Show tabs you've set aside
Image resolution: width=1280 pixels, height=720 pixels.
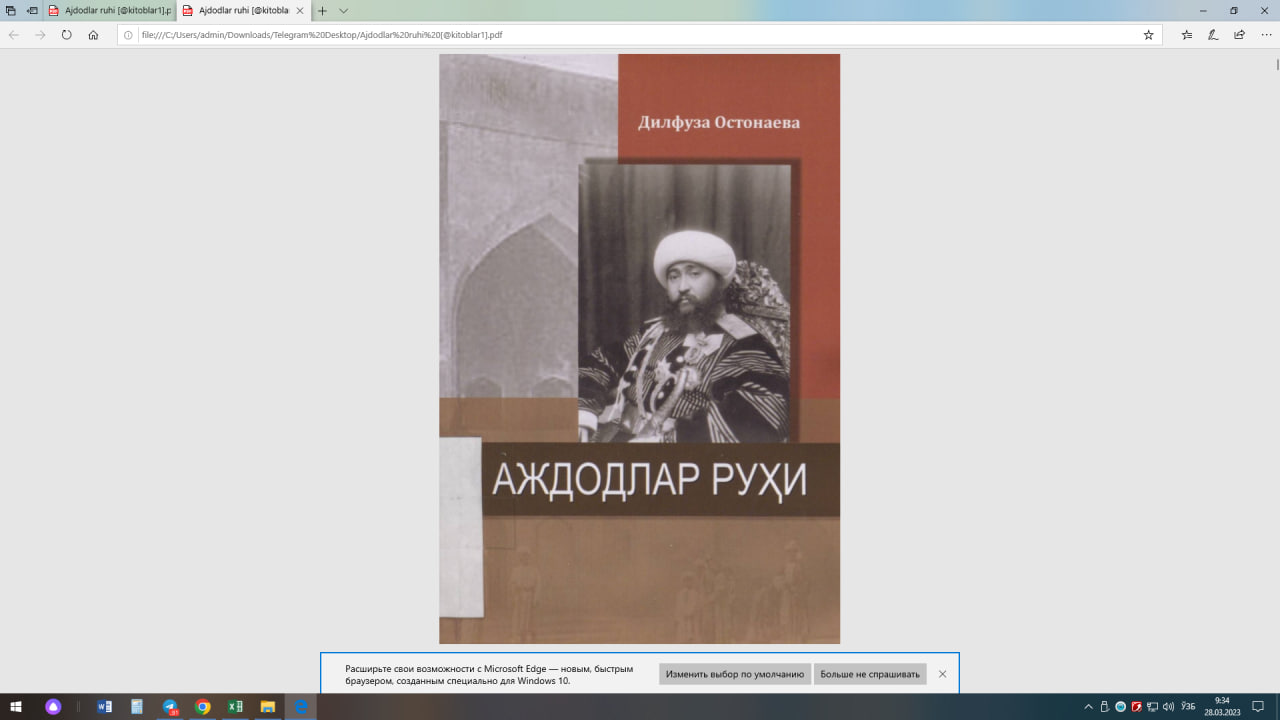pyautogui.click(x=11, y=11)
